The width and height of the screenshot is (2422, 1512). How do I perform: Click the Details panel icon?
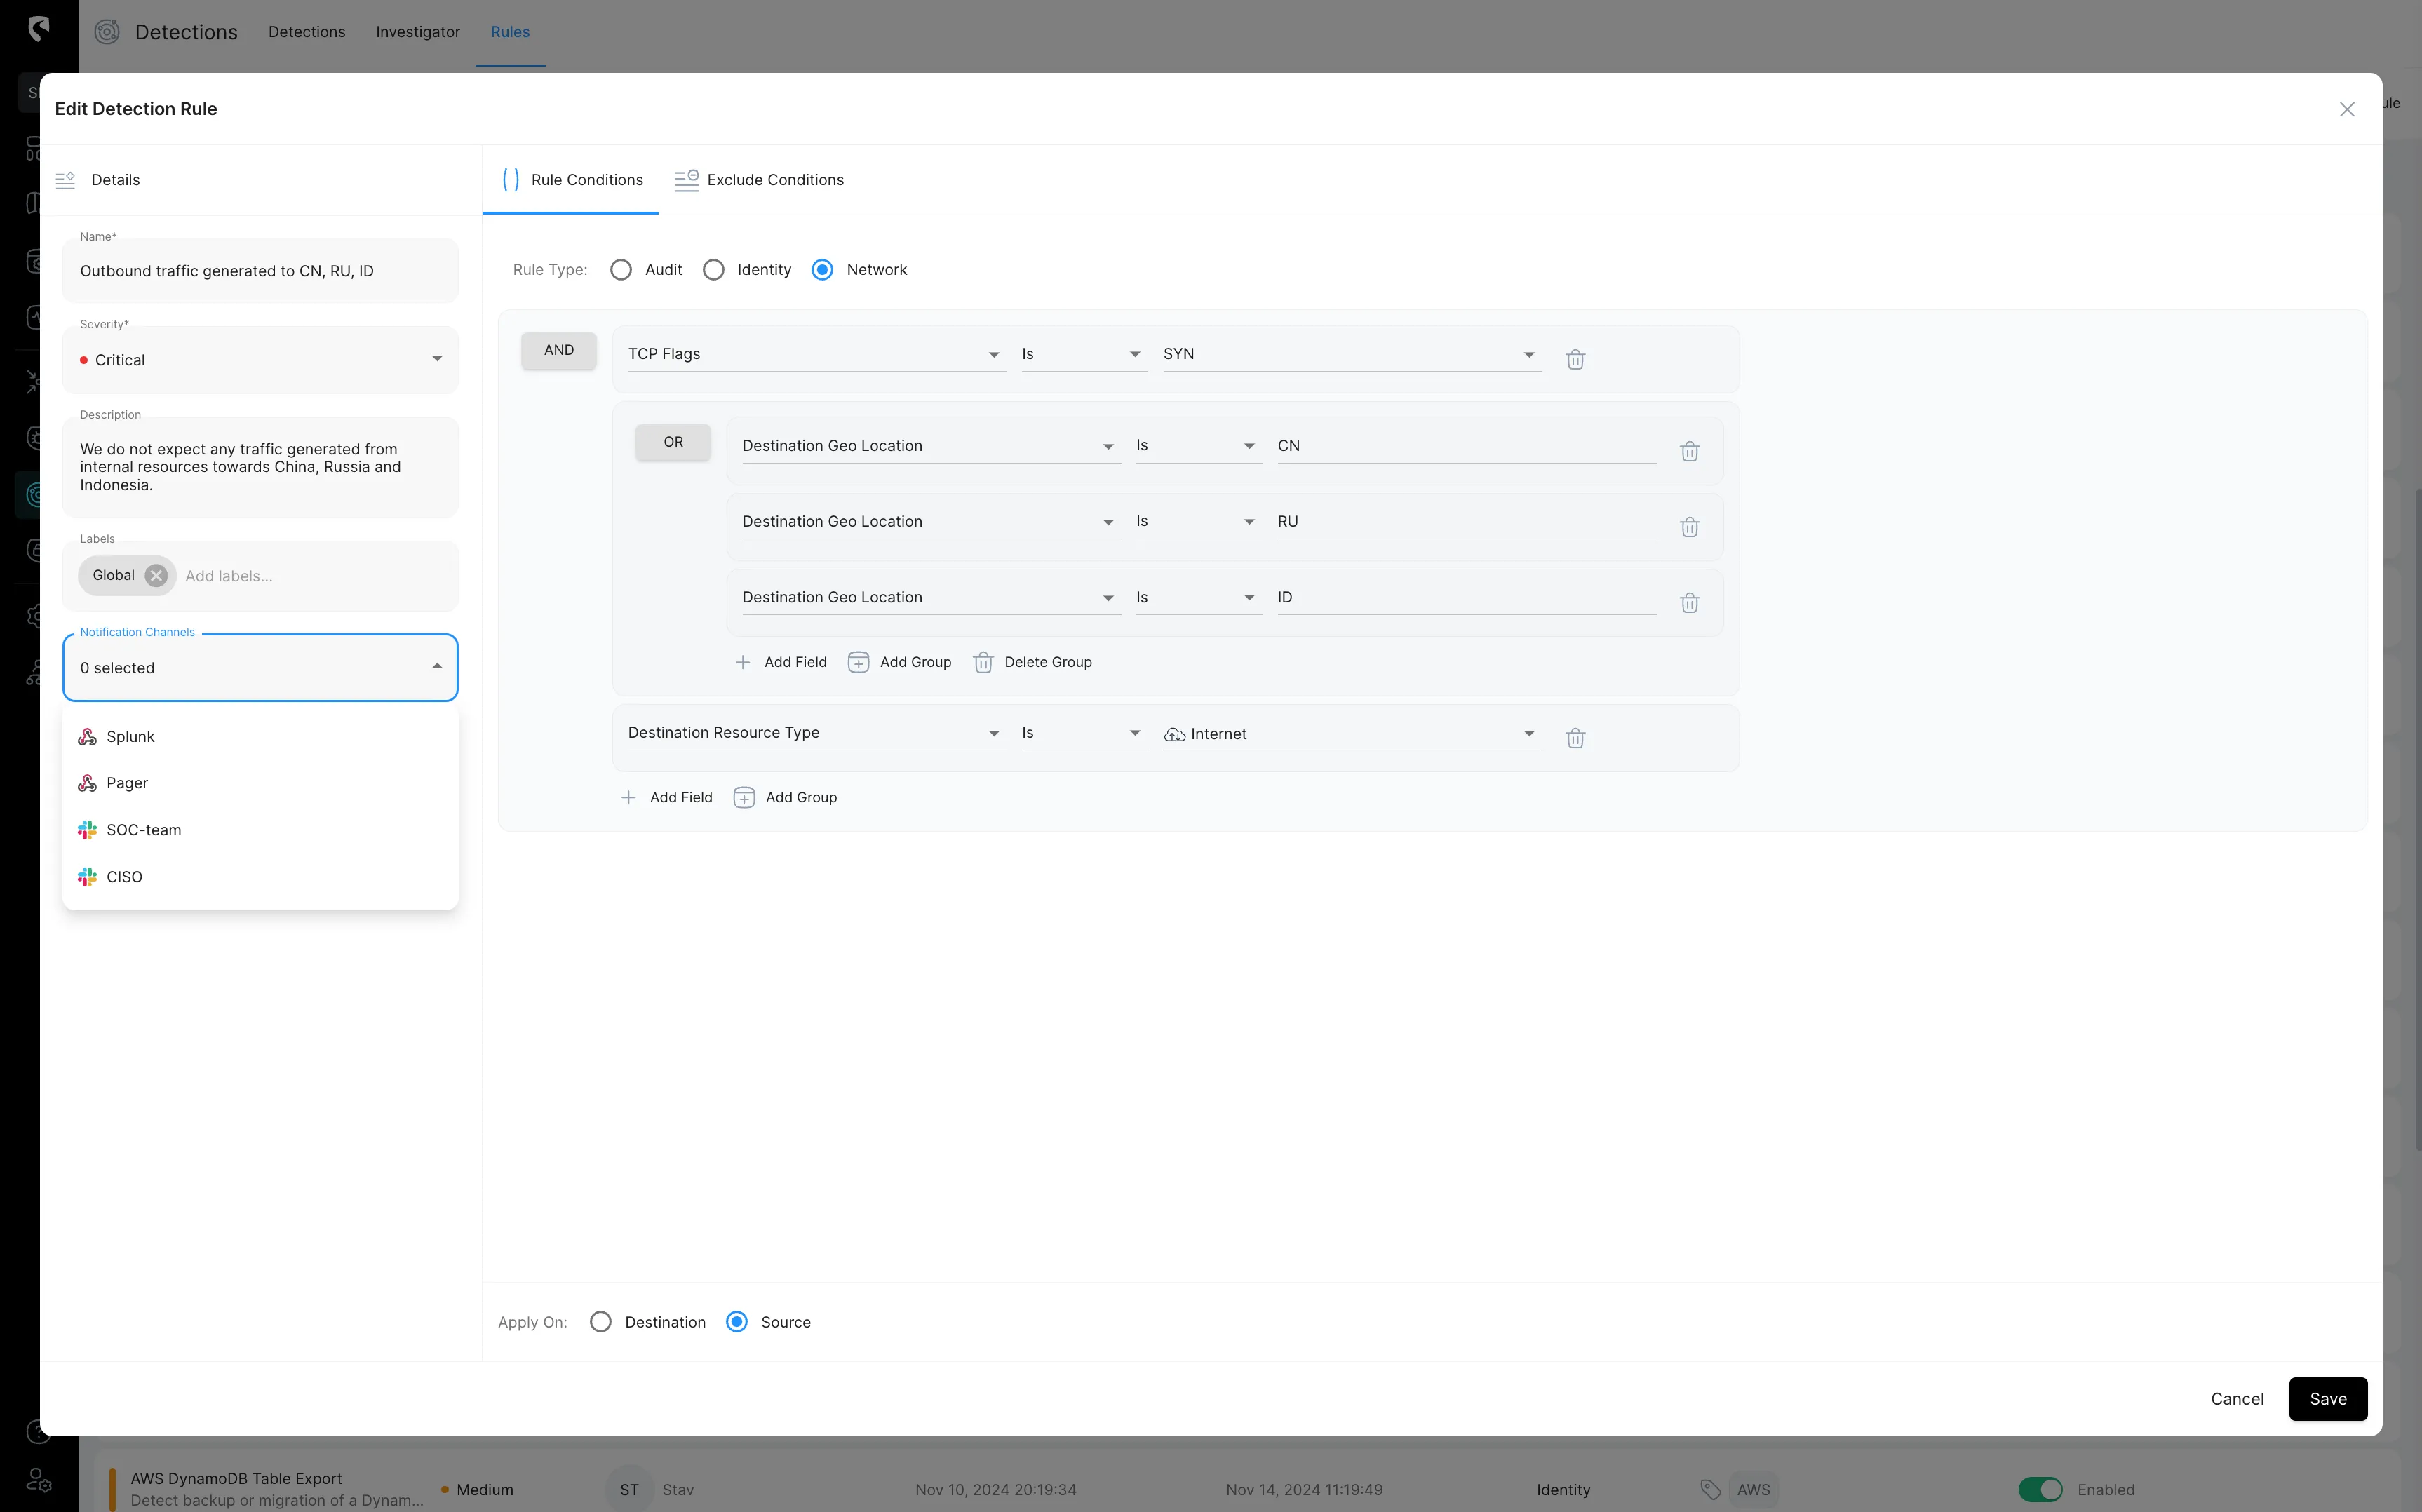coord(65,180)
